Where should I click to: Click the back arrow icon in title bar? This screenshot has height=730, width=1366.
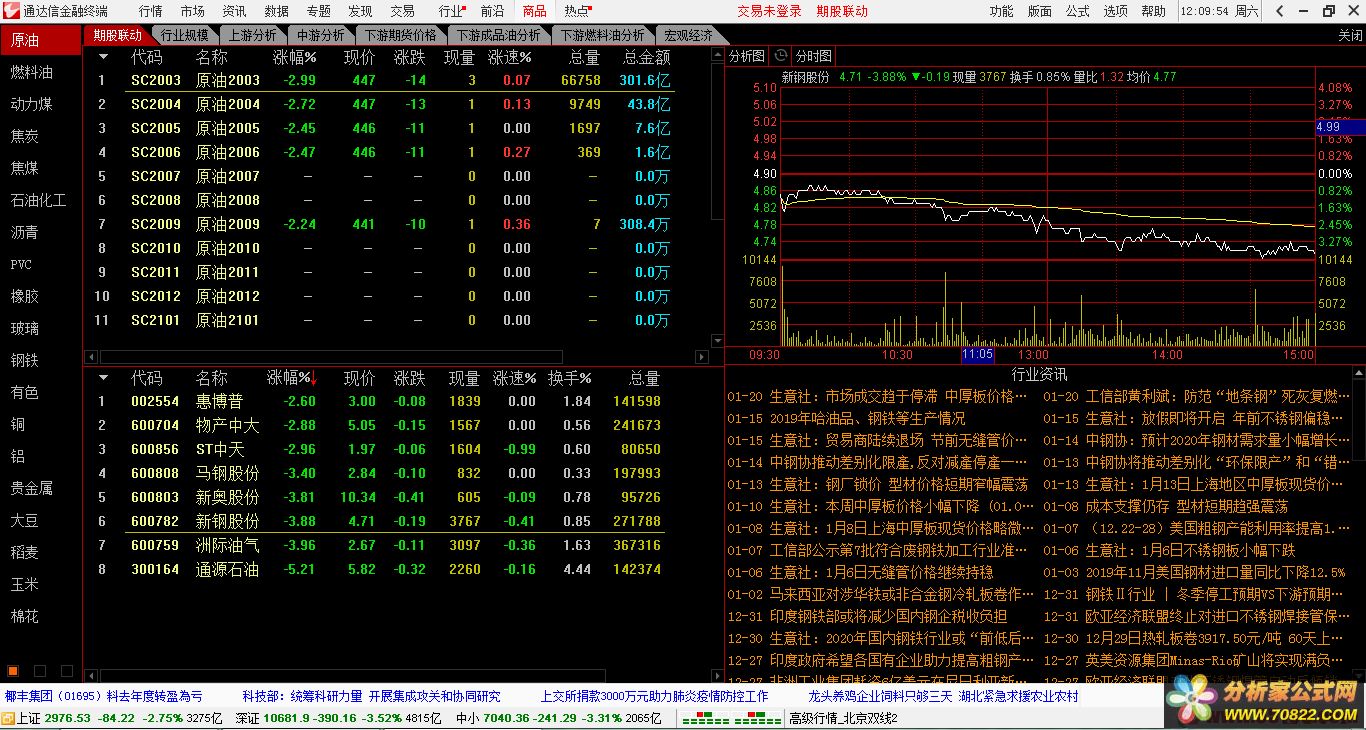point(1279,11)
